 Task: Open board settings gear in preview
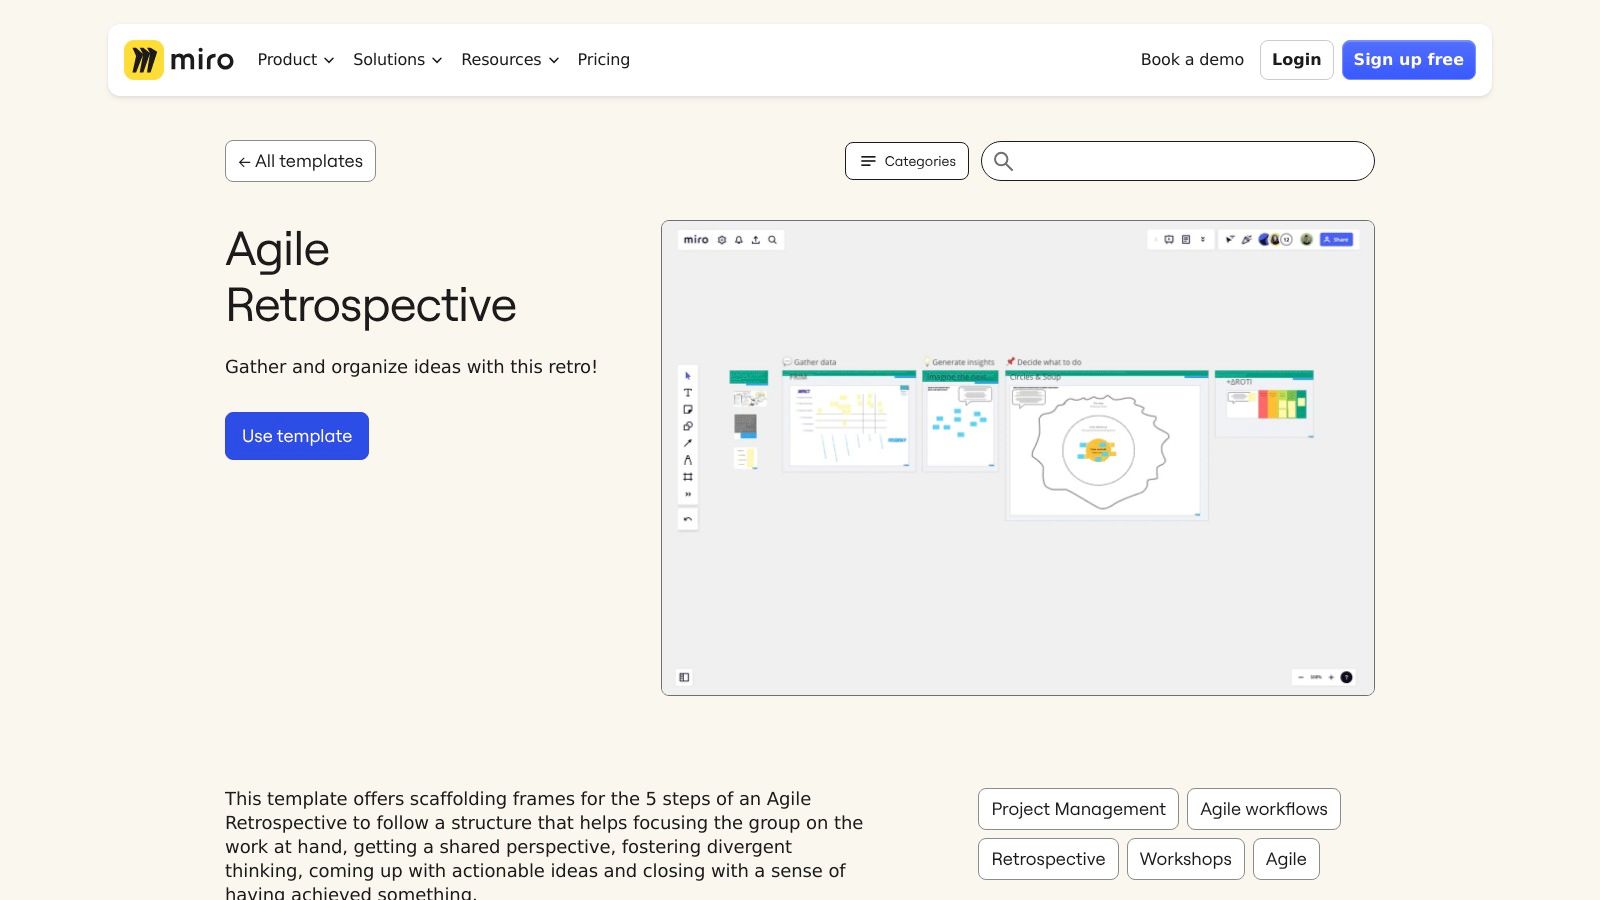[722, 240]
